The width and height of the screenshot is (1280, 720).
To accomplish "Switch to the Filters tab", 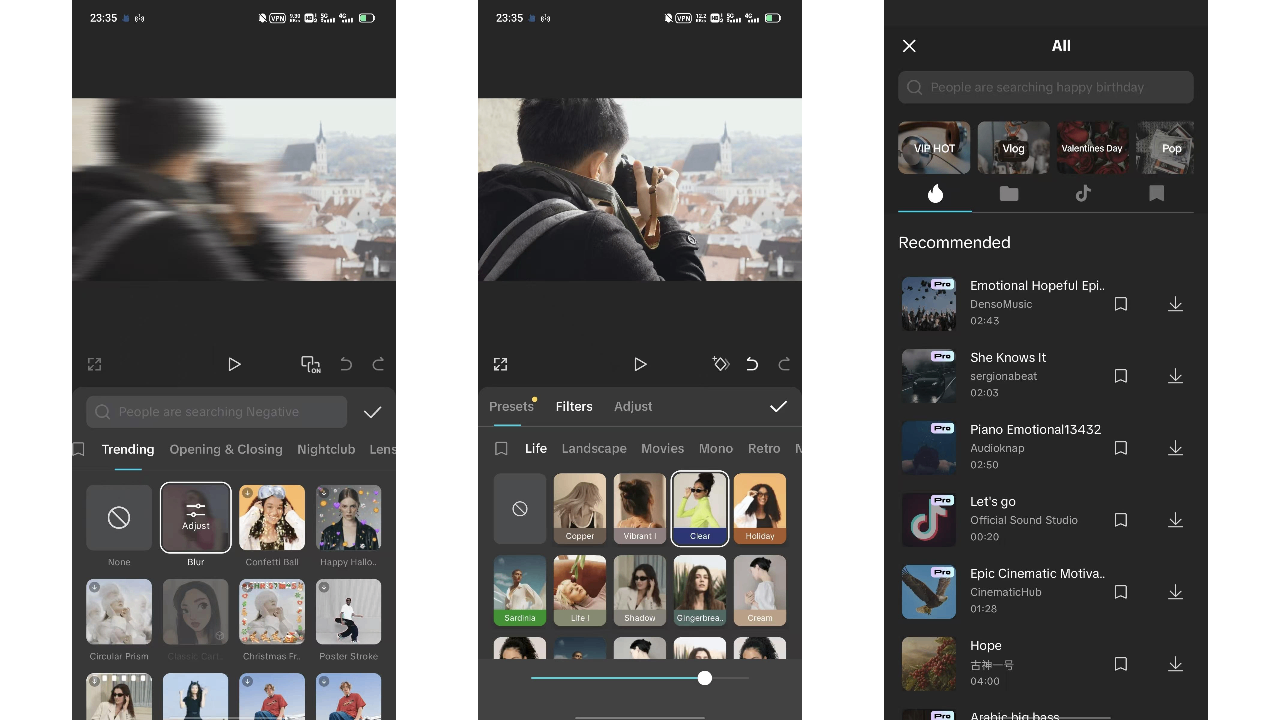I will (574, 406).
